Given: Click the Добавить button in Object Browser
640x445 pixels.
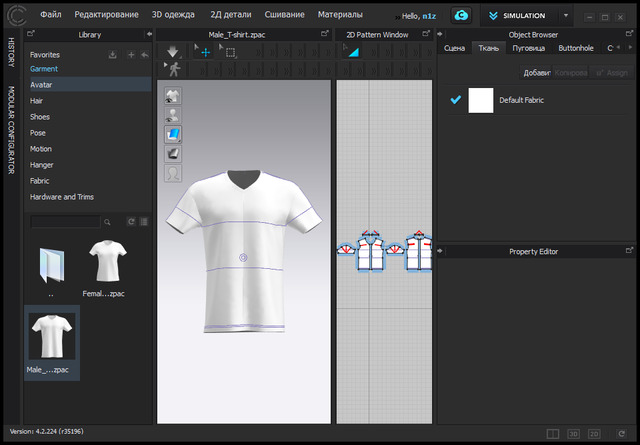Looking at the screenshot, I should click(538, 73).
